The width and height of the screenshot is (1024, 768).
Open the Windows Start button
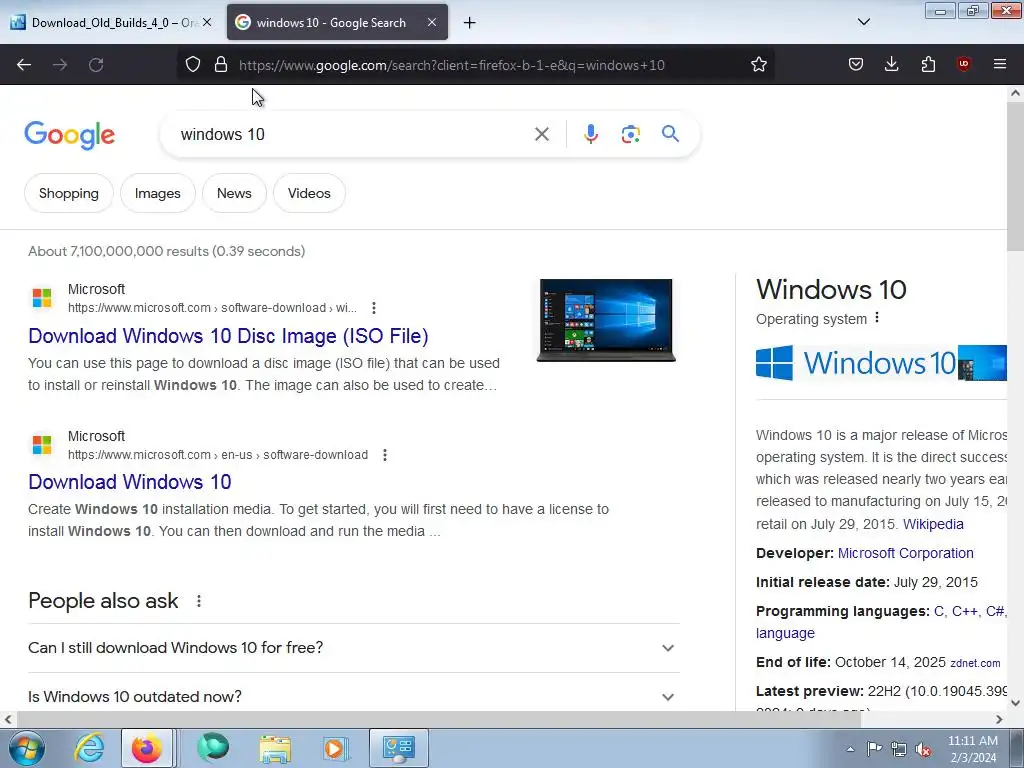pyautogui.click(x=25, y=748)
